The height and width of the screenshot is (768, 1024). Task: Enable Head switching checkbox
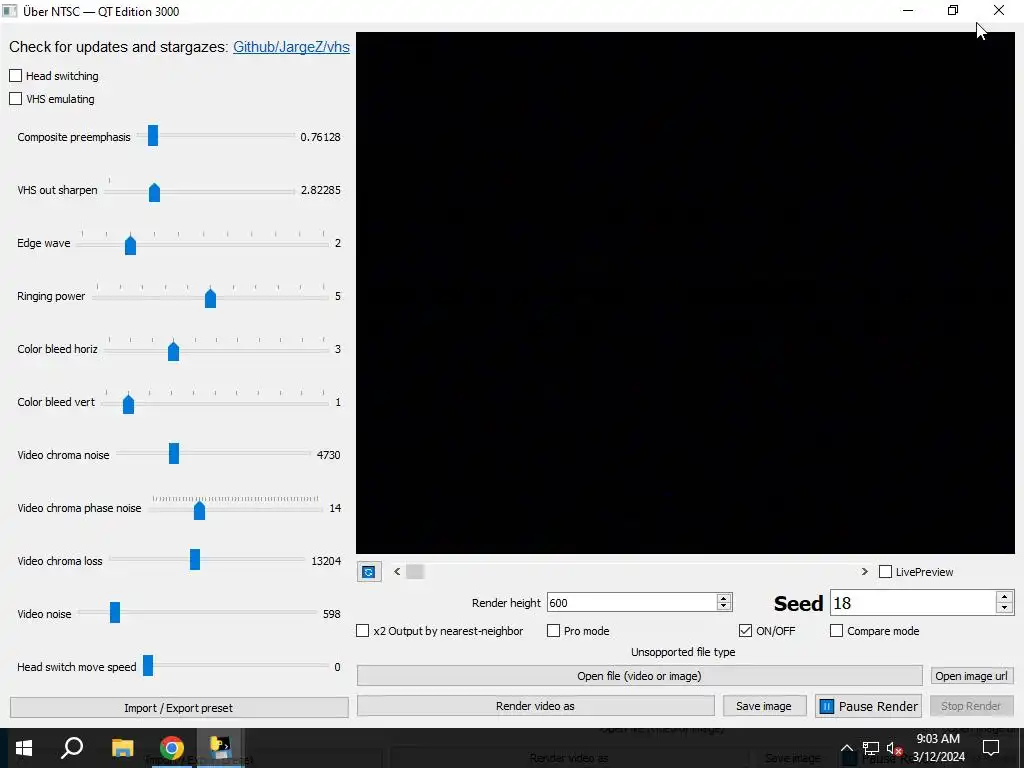pos(16,76)
